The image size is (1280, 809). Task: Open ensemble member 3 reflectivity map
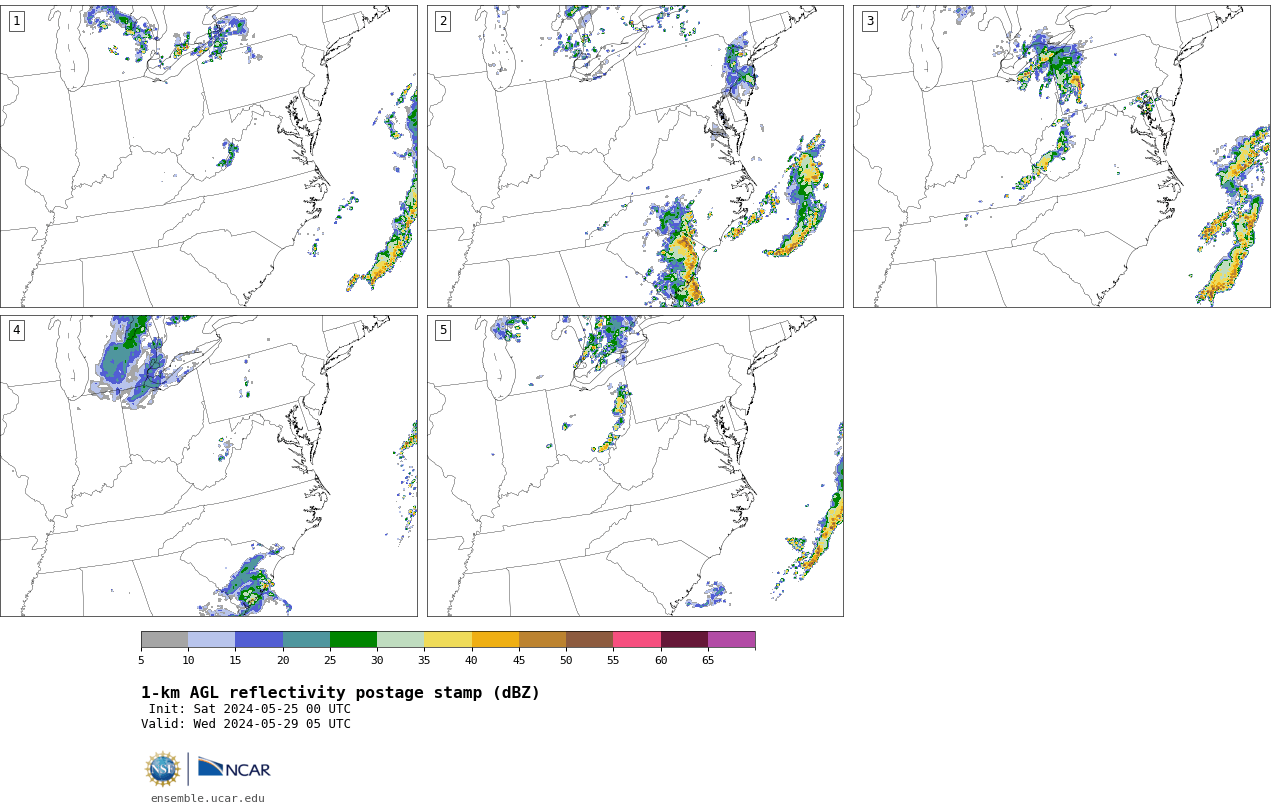click(x=1062, y=156)
